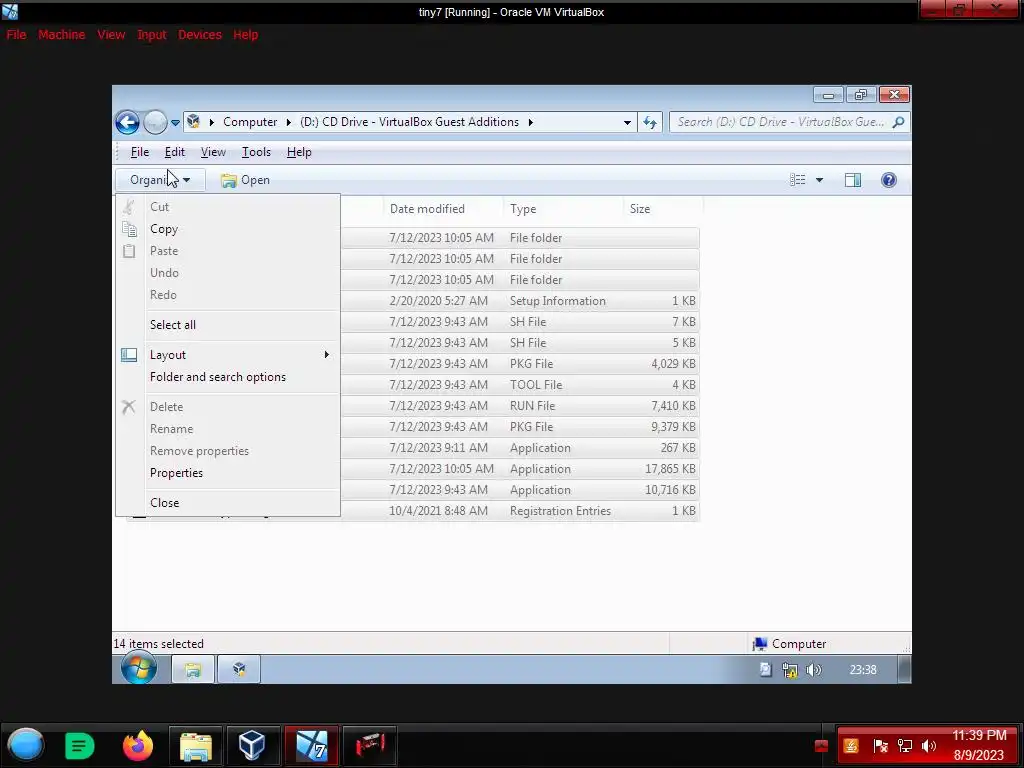1024x768 pixels.
Task: Go back with the Explorer back arrow
Action: click(127, 122)
